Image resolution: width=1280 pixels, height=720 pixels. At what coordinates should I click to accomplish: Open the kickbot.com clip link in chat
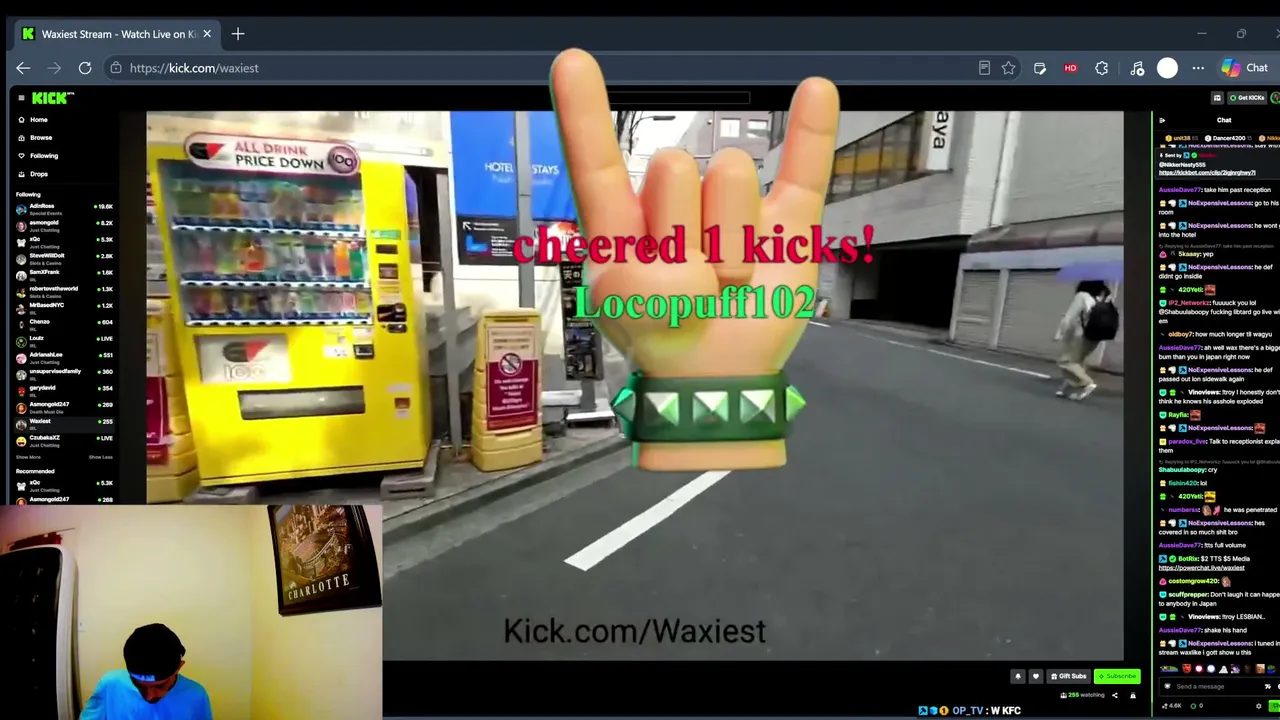(1207, 173)
